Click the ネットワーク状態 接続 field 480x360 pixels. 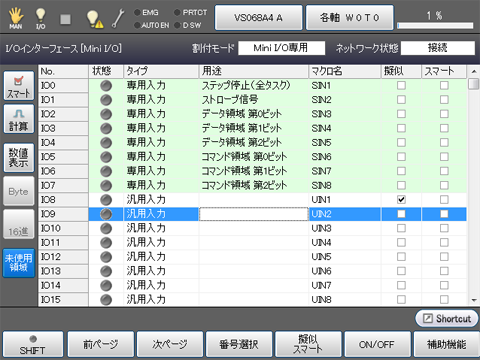tap(438, 48)
